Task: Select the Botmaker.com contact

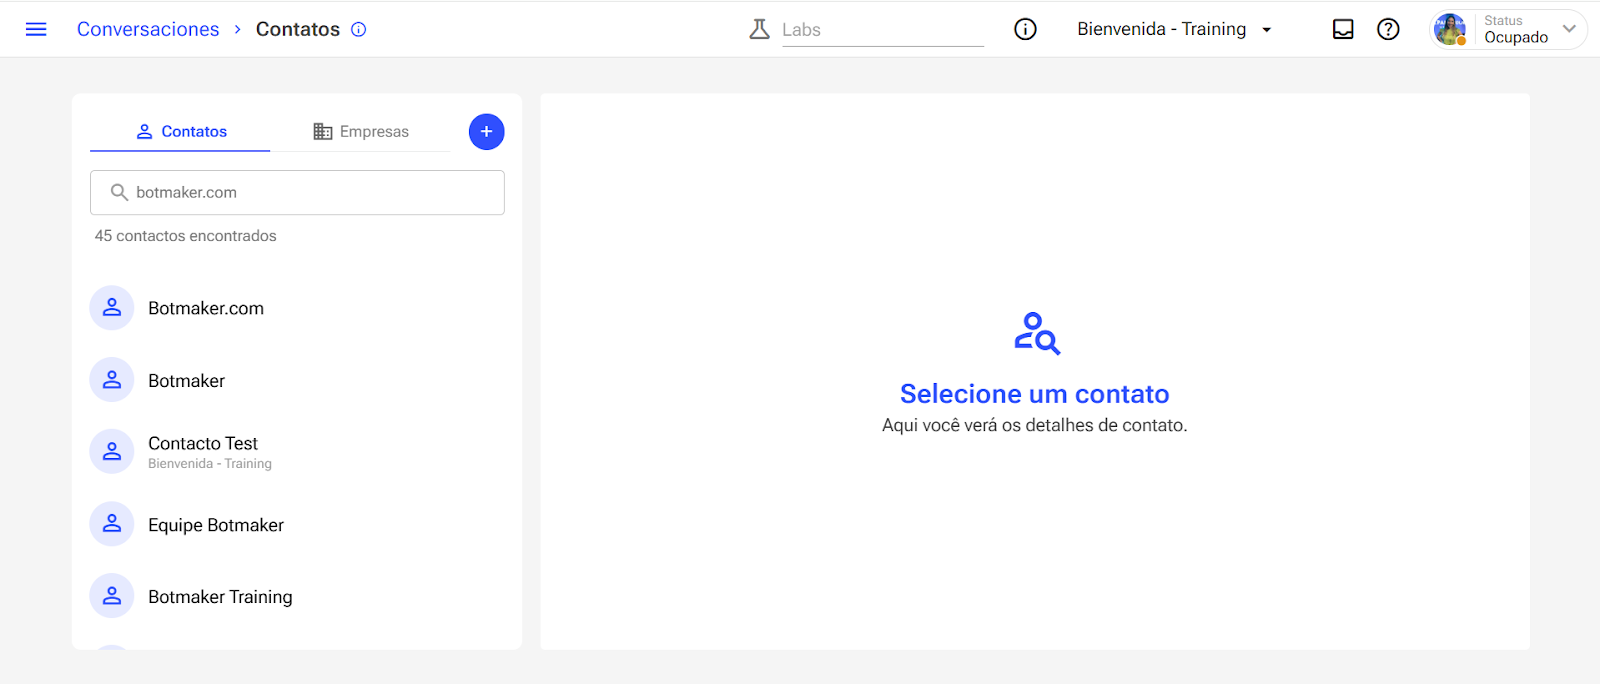Action: (x=297, y=308)
